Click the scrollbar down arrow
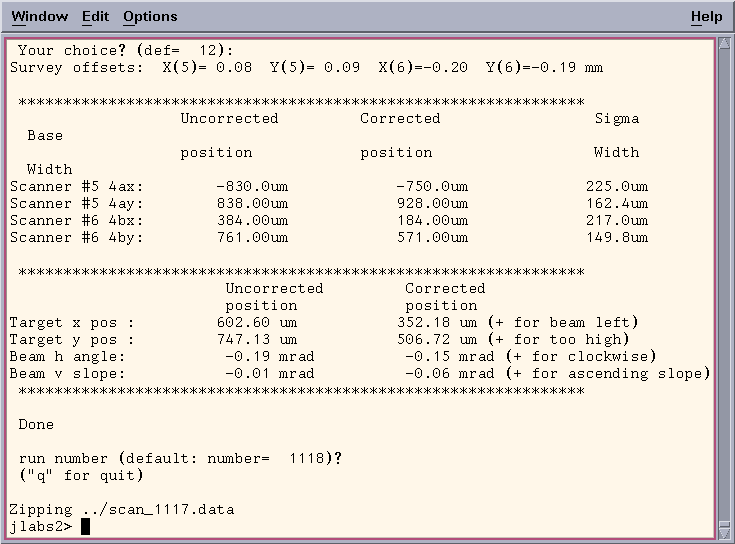This screenshot has height=544, width=735. tap(724, 531)
